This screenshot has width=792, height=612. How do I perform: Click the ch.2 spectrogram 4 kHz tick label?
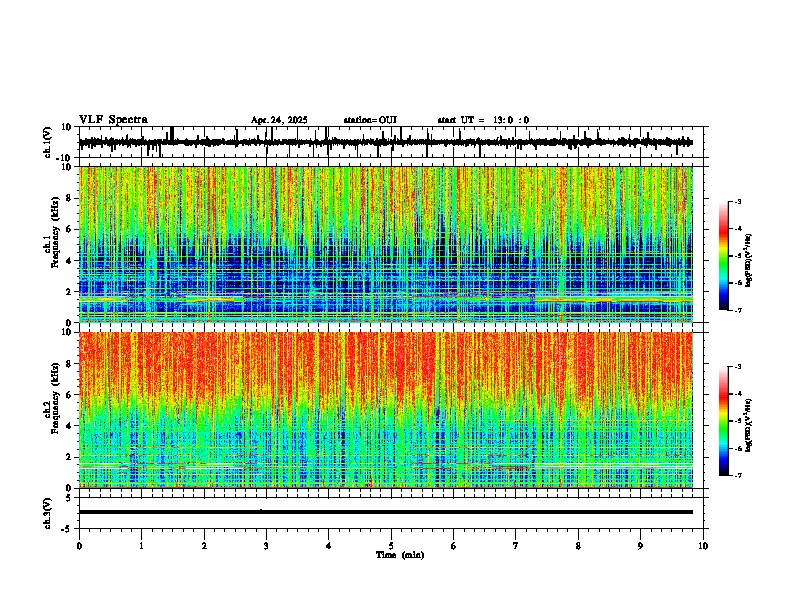pyautogui.click(x=70, y=426)
